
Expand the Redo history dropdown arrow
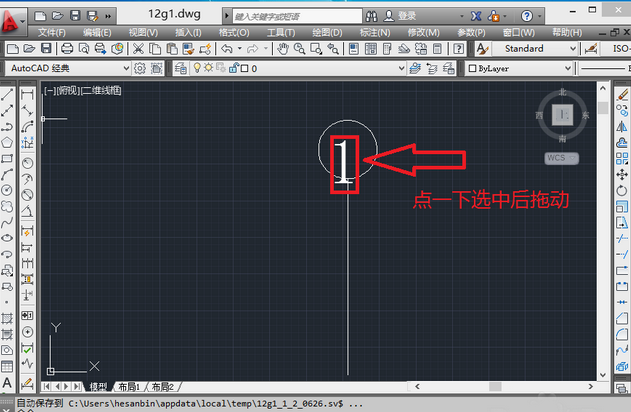266,49
